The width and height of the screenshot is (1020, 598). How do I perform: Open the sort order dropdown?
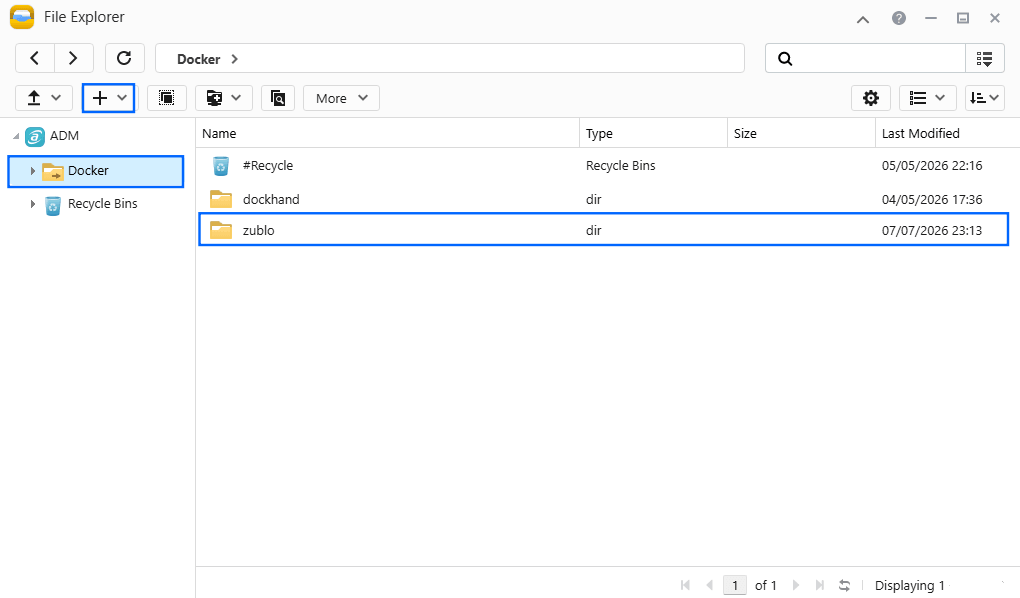[984, 98]
